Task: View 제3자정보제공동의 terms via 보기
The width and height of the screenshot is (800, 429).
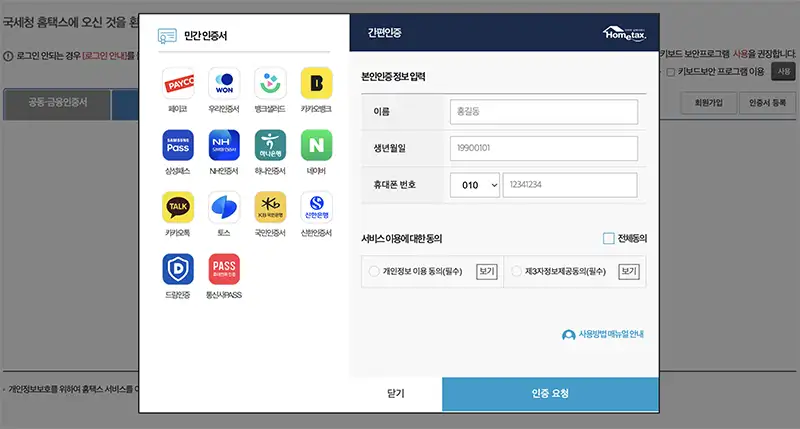Action: [629, 271]
